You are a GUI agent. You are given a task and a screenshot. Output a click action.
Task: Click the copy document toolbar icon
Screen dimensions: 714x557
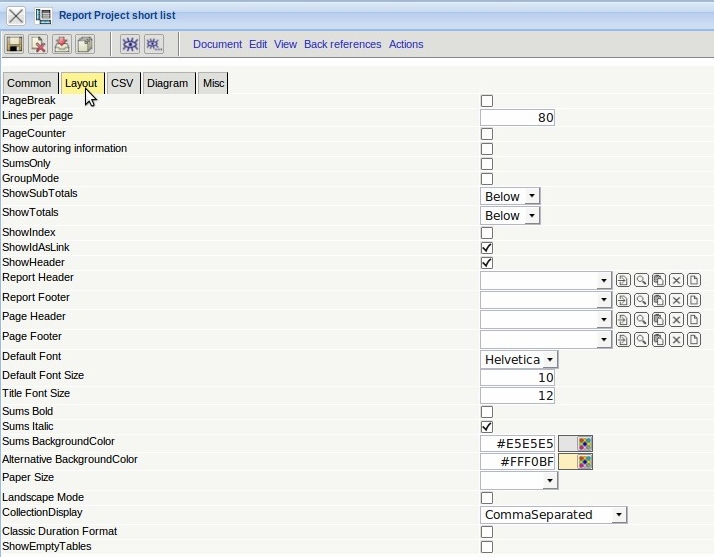click(x=85, y=44)
